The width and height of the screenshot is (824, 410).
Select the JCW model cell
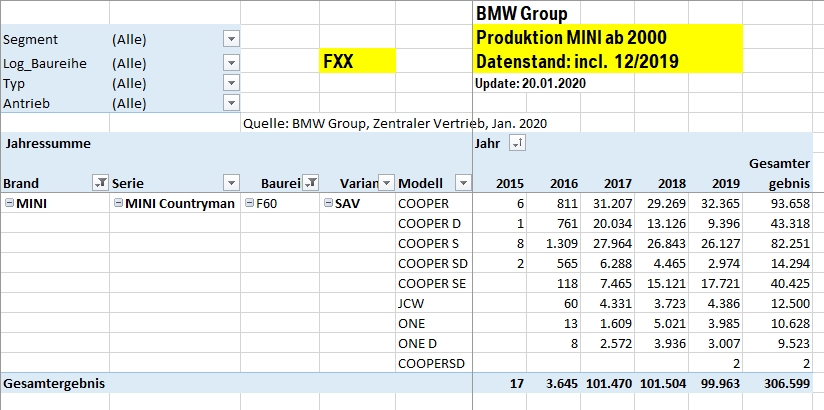pyautogui.click(x=434, y=303)
